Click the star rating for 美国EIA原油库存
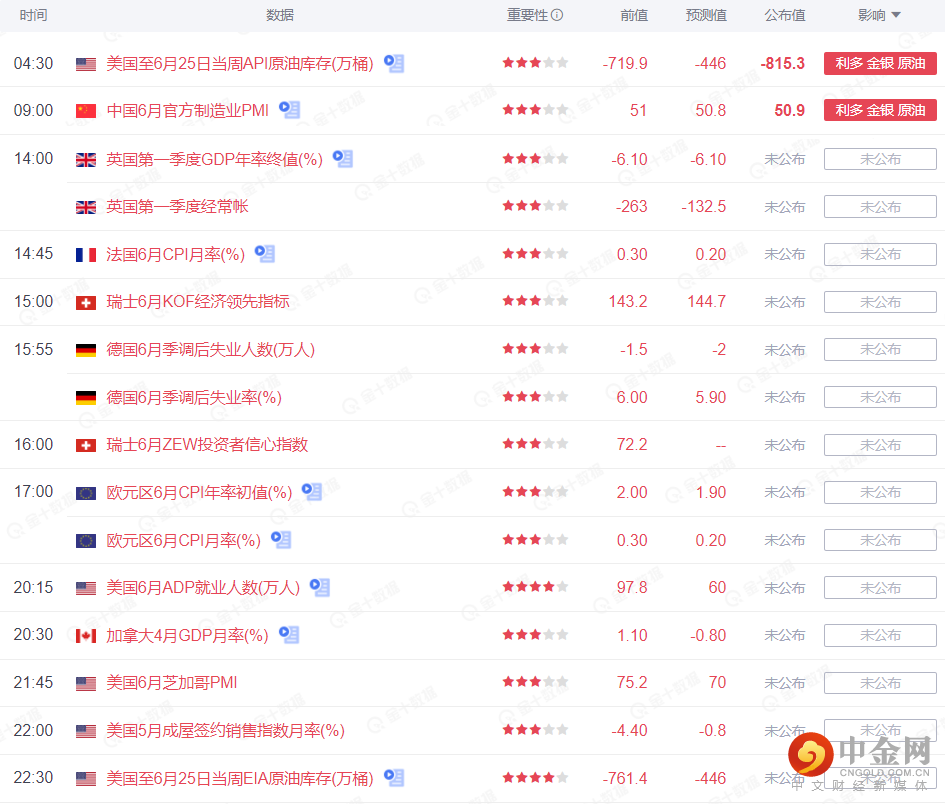The height and width of the screenshot is (804, 945). (535, 777)
